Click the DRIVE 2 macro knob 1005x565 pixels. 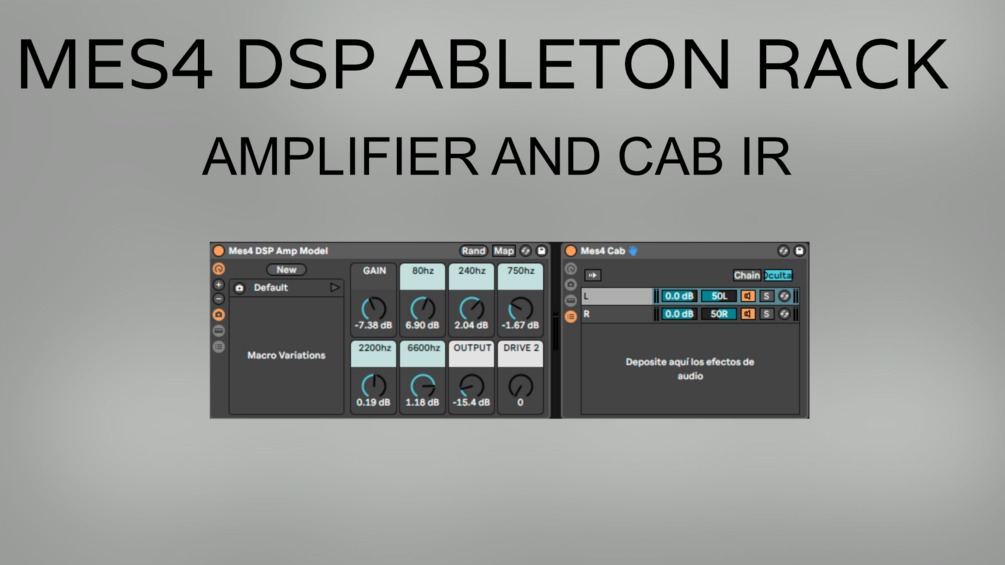pyautogui.click(x=520, y=386)
